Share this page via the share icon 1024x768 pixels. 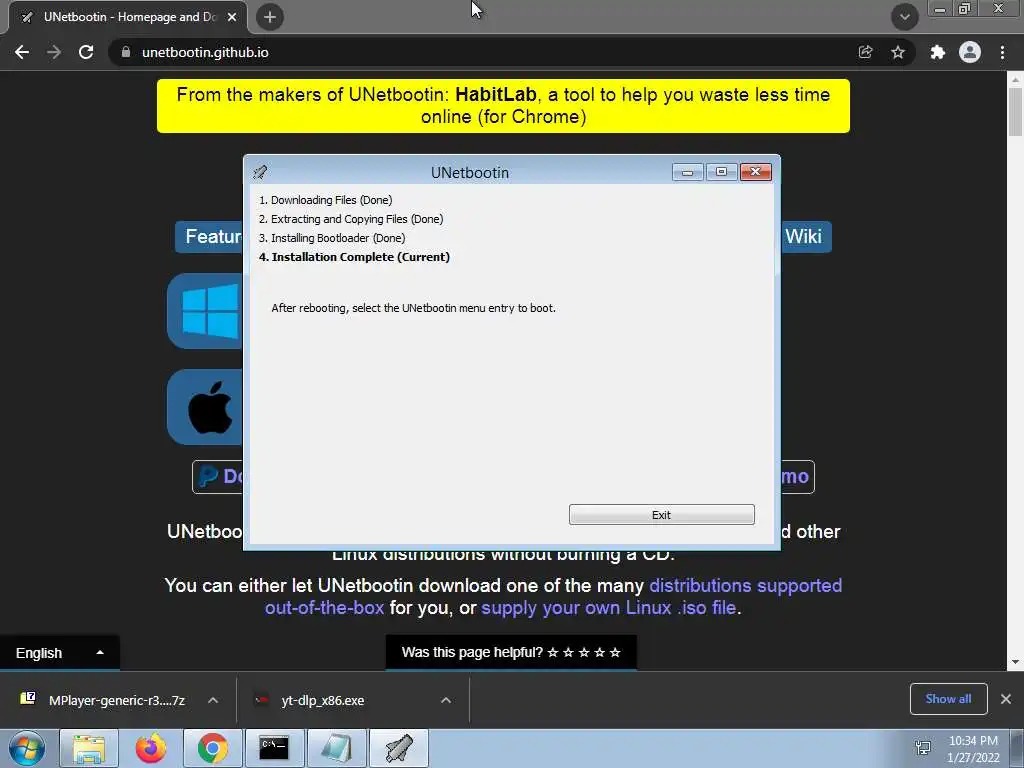[865, 52]
